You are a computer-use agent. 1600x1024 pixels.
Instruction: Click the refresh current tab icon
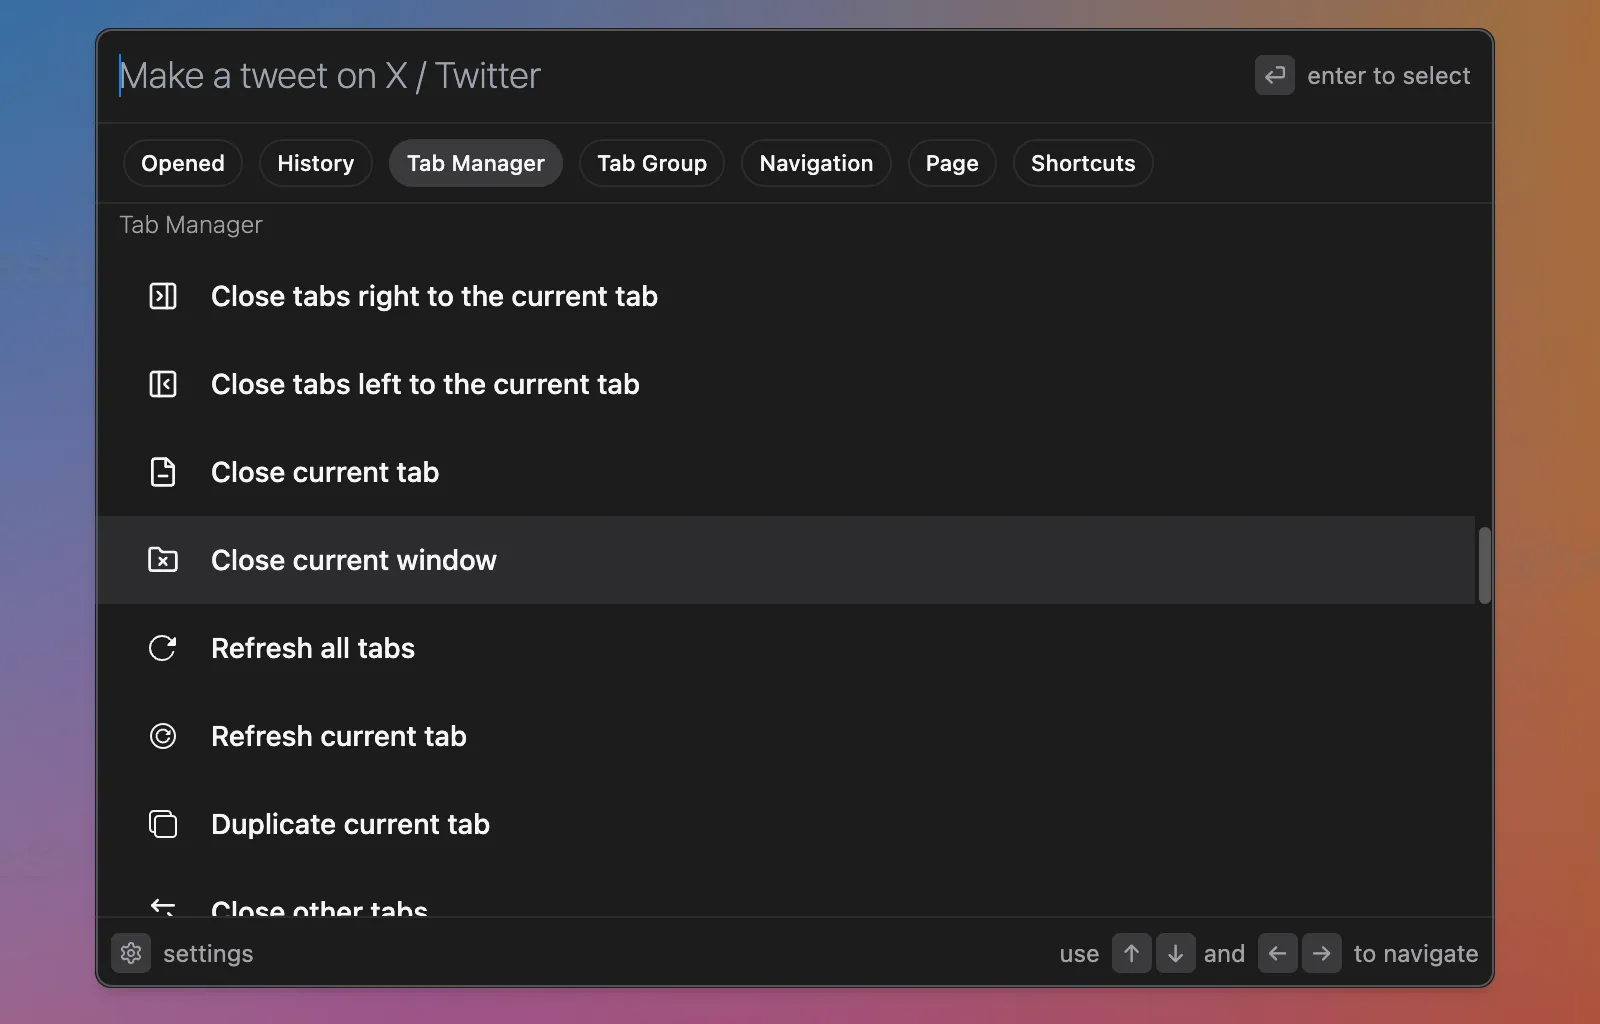pos(163,736)
